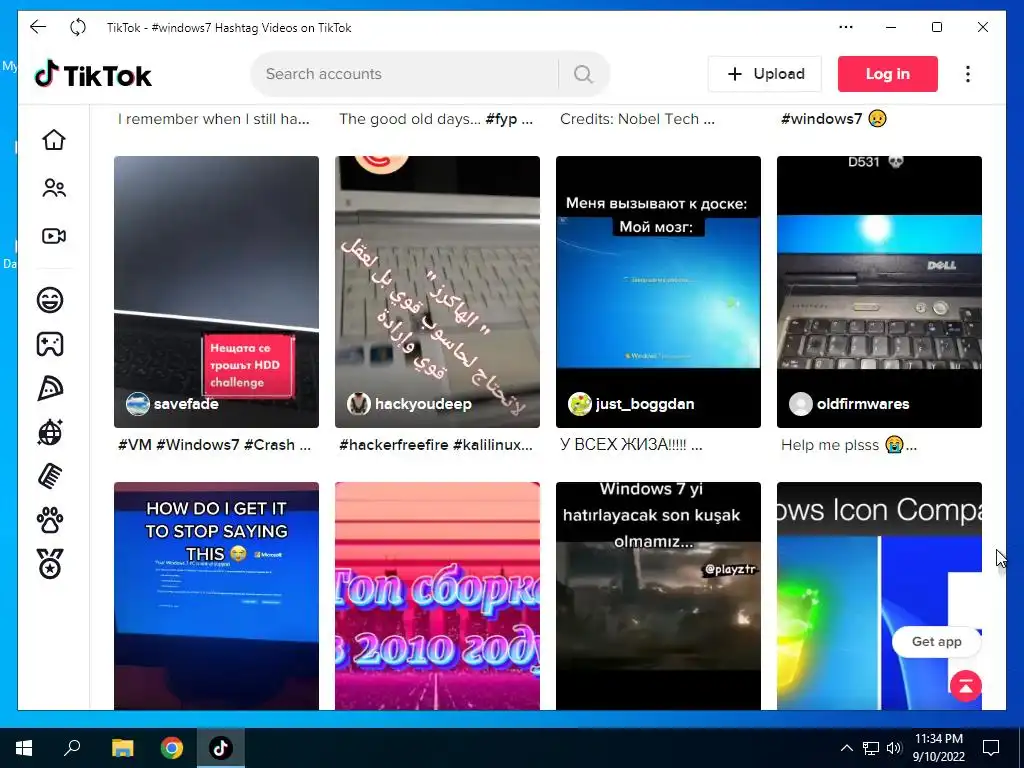Select the Animals paw print category icon

coord(50,520)
